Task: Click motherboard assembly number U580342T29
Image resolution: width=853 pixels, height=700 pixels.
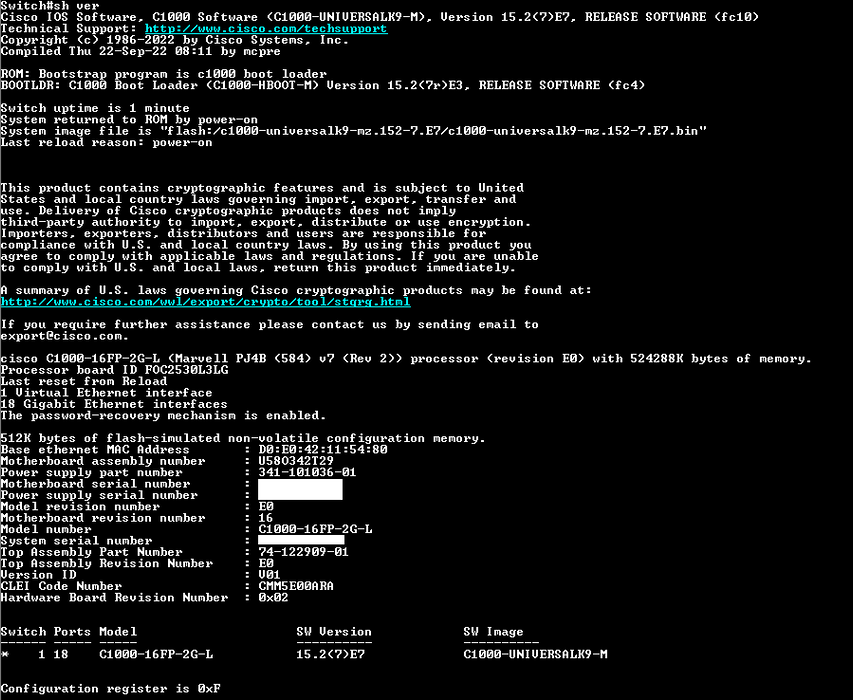Action: [x=296, y=461]
